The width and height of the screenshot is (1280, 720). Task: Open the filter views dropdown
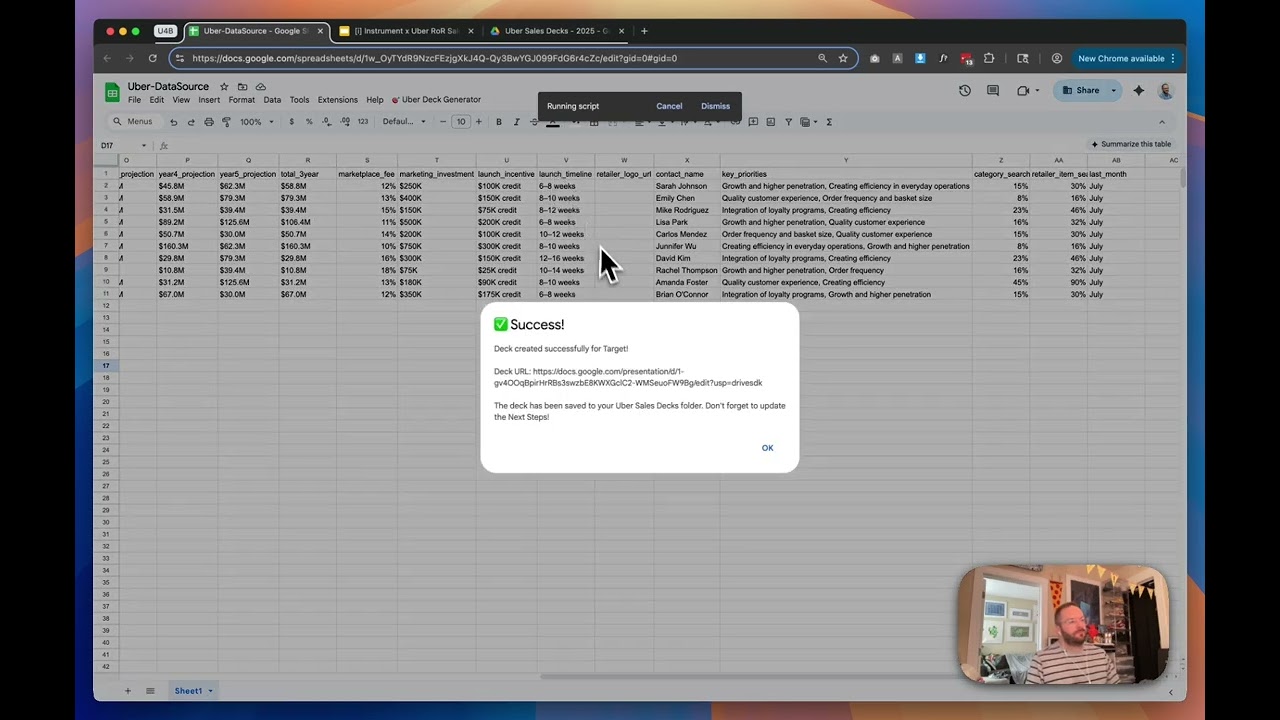pos(806,122)
